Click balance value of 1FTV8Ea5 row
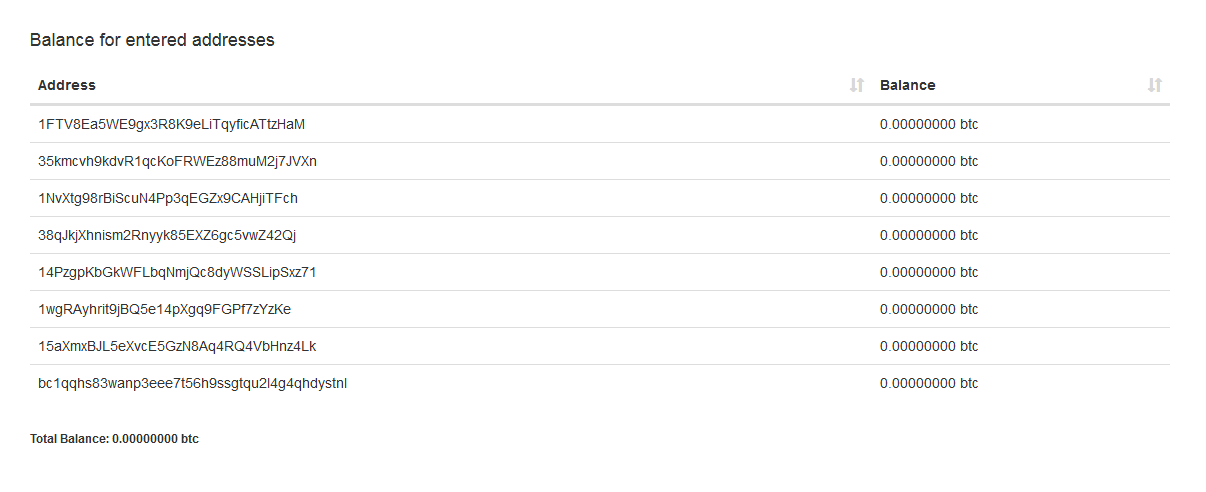Image resolution: width=1206 pixels, height=492 pixels. click(x=929, y=124)
